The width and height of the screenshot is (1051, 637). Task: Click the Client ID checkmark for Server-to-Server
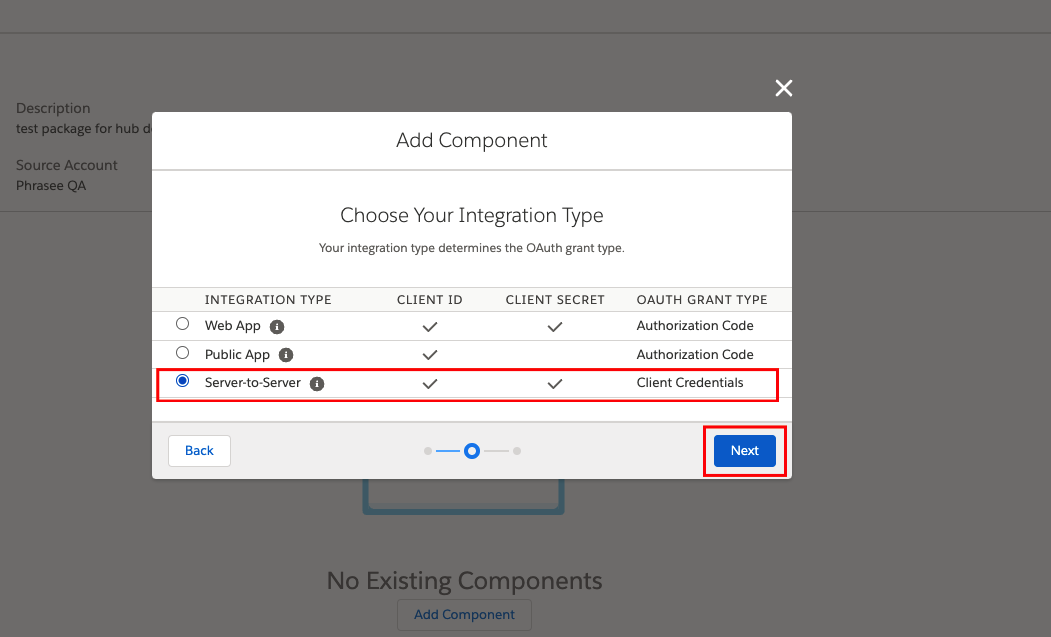point(430,382)
